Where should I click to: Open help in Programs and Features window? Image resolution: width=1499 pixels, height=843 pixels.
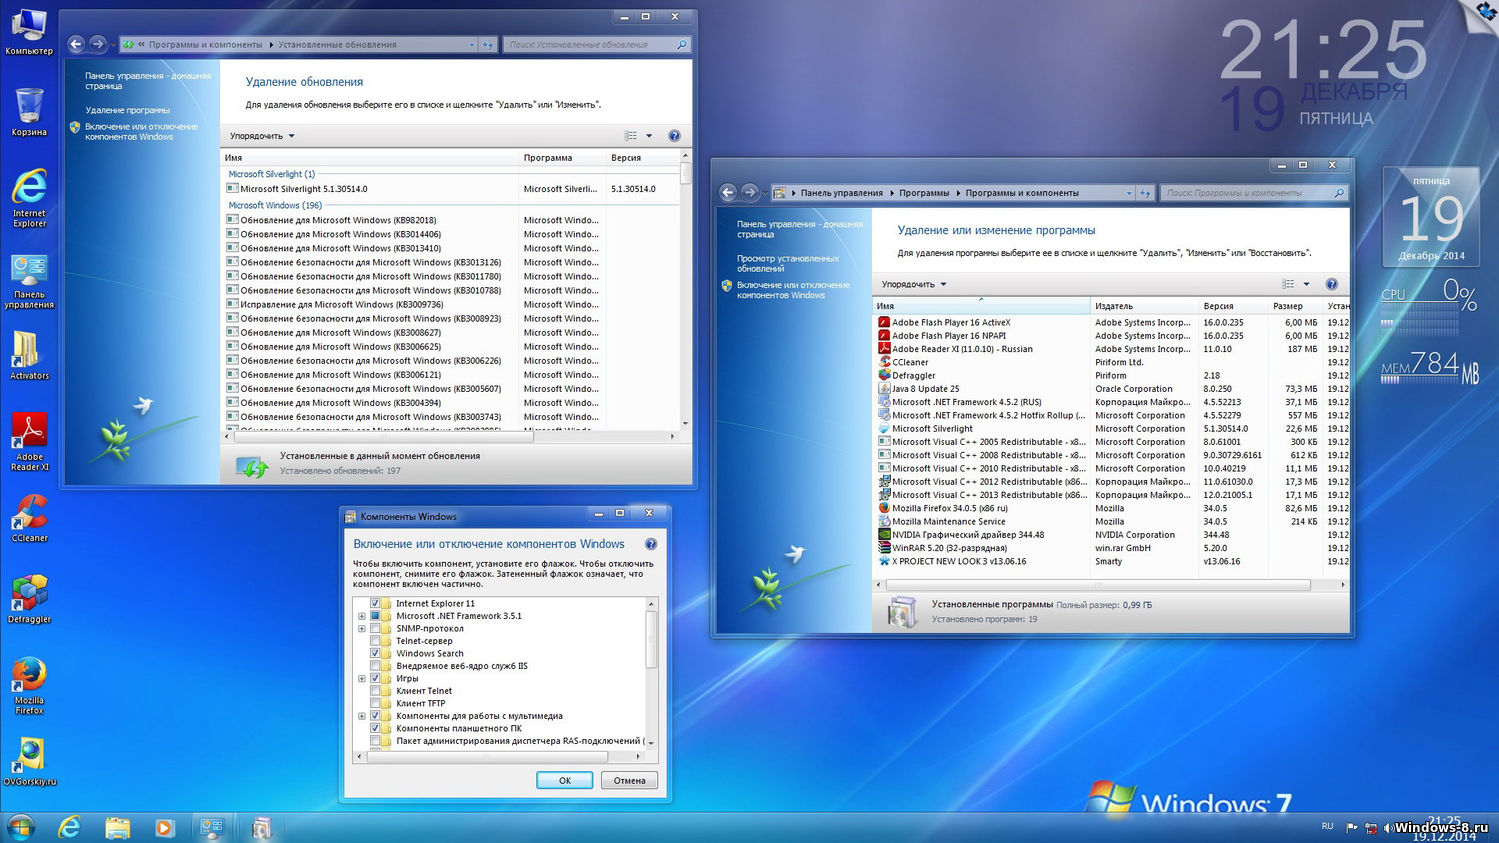click(x=1331, y=284)
